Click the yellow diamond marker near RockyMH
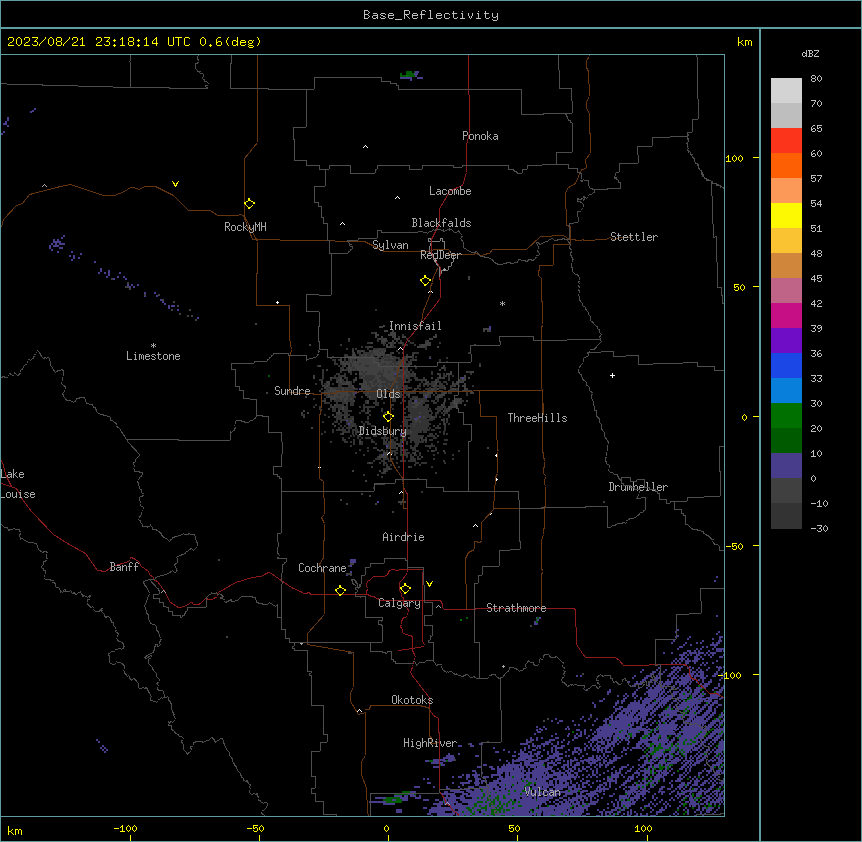Viewport: 862px width, 842px height. [249, 204]
